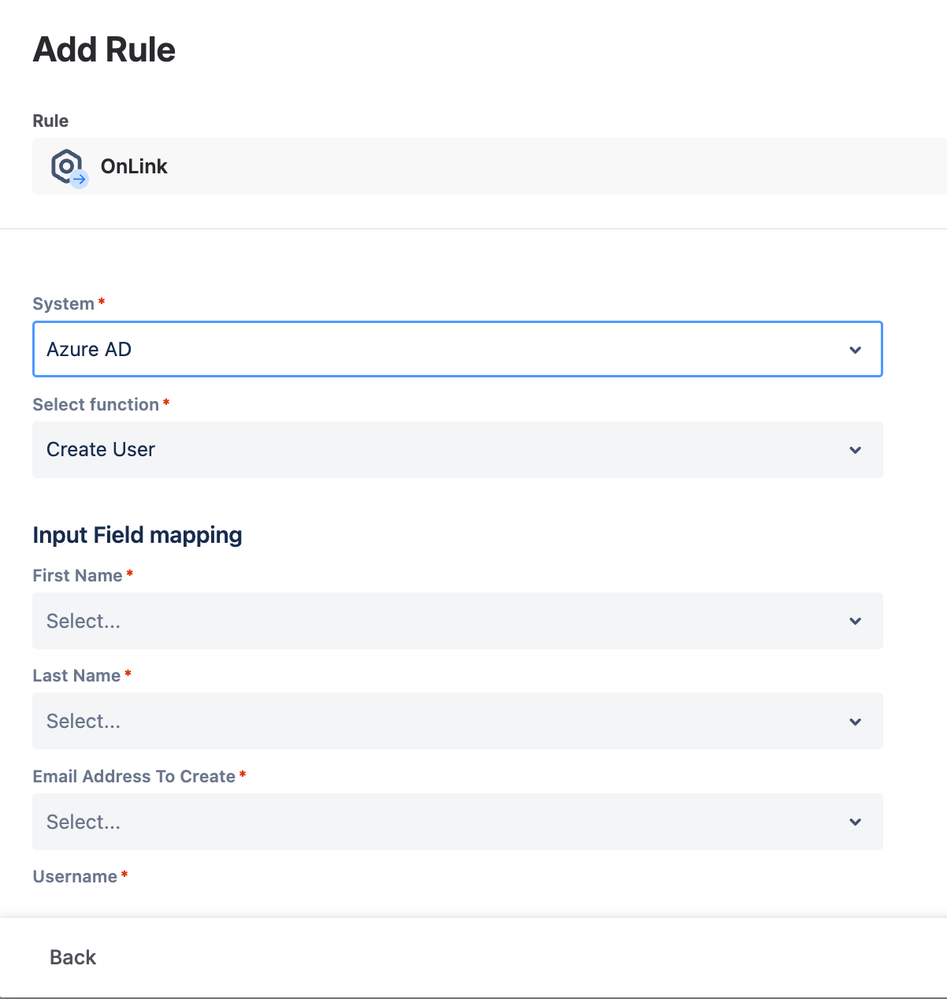Click the Input Field mapping heading

(137, 535)
